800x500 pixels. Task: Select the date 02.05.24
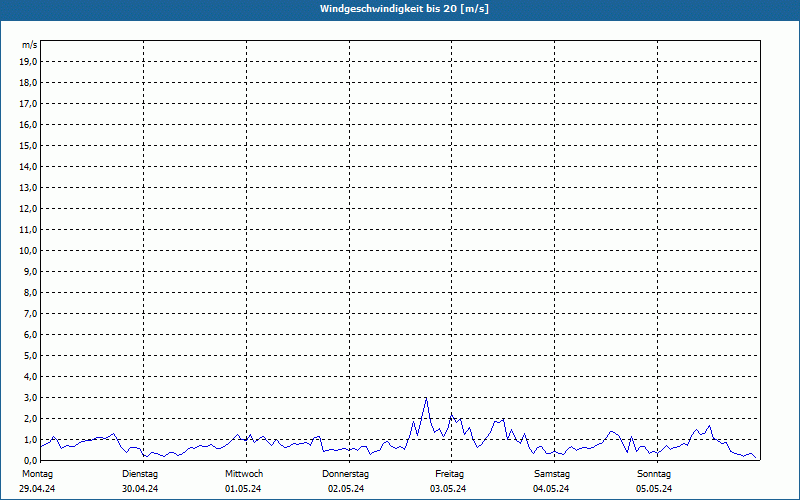pos(346,489)
